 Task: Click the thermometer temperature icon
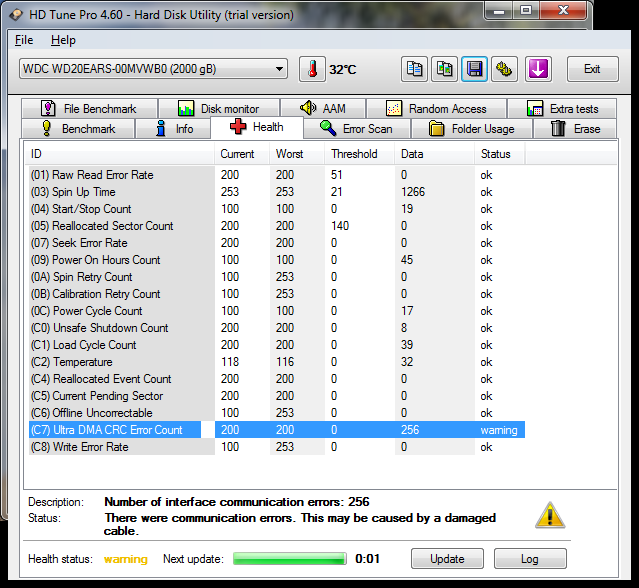click(x=312, y=69)
